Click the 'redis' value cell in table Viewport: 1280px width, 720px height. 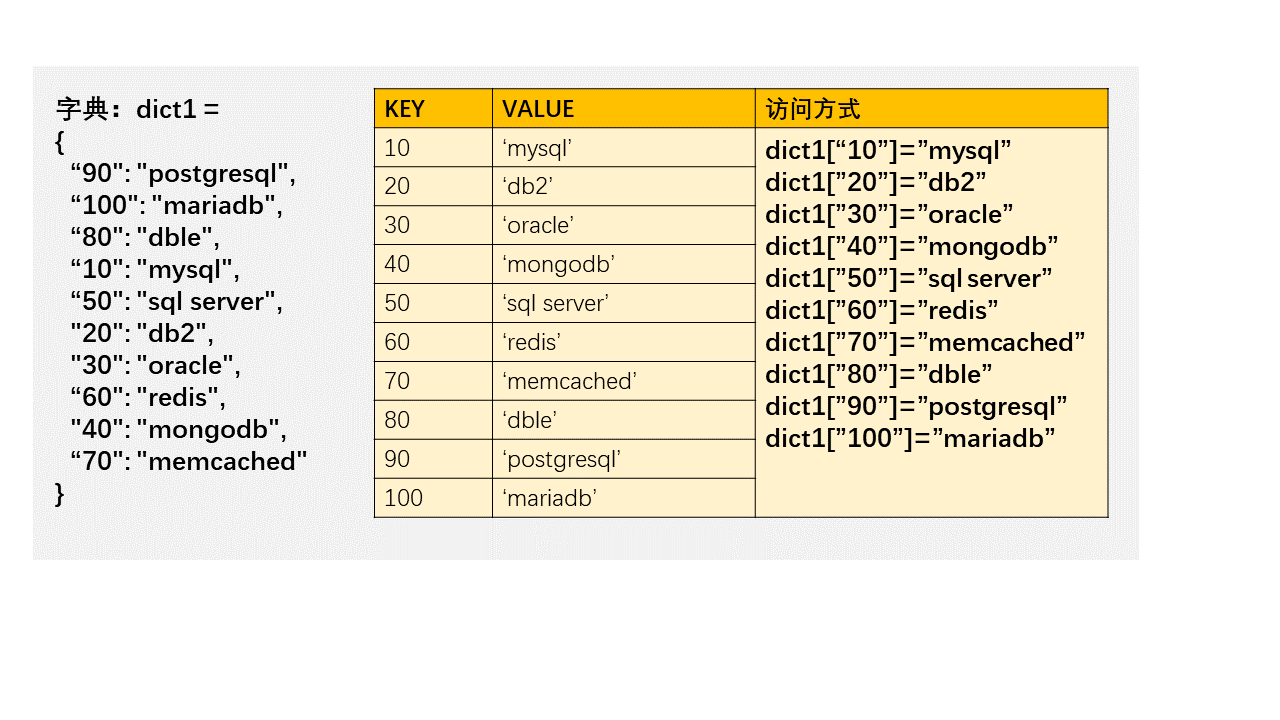pos(623,343)
